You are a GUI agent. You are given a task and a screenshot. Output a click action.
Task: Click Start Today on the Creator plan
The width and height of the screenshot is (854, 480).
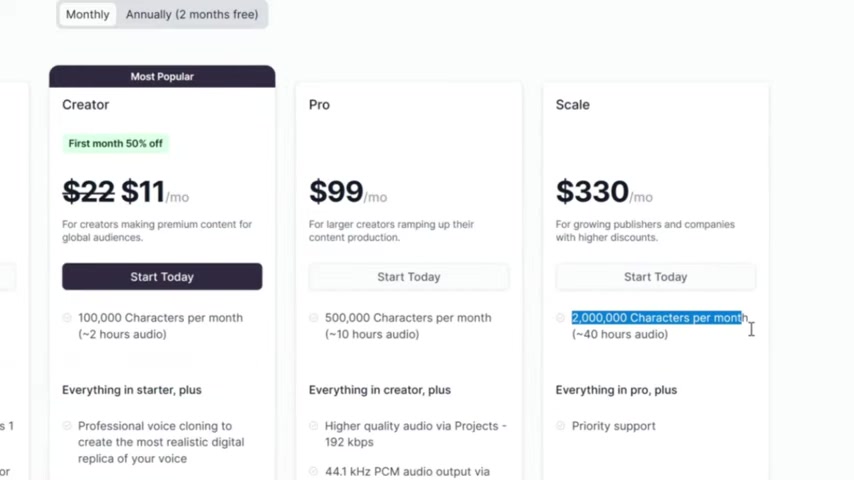(162, 277)
